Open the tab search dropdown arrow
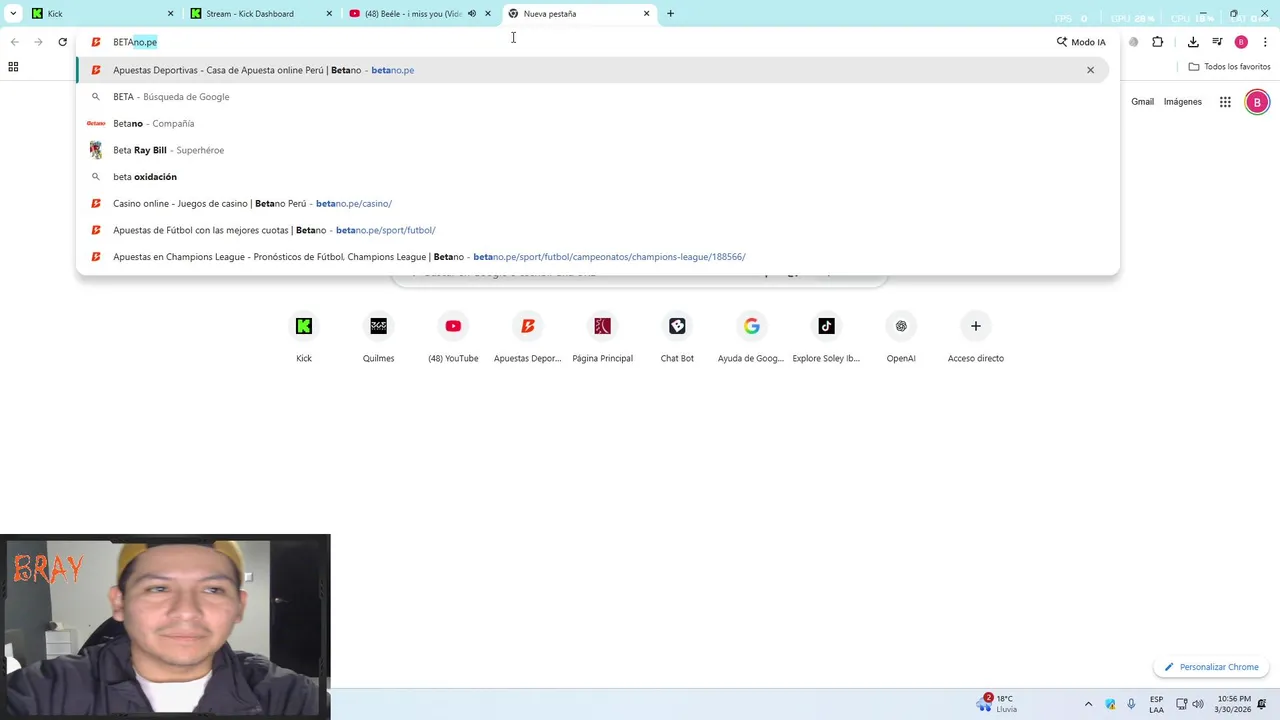 click(x=13, y=14)
